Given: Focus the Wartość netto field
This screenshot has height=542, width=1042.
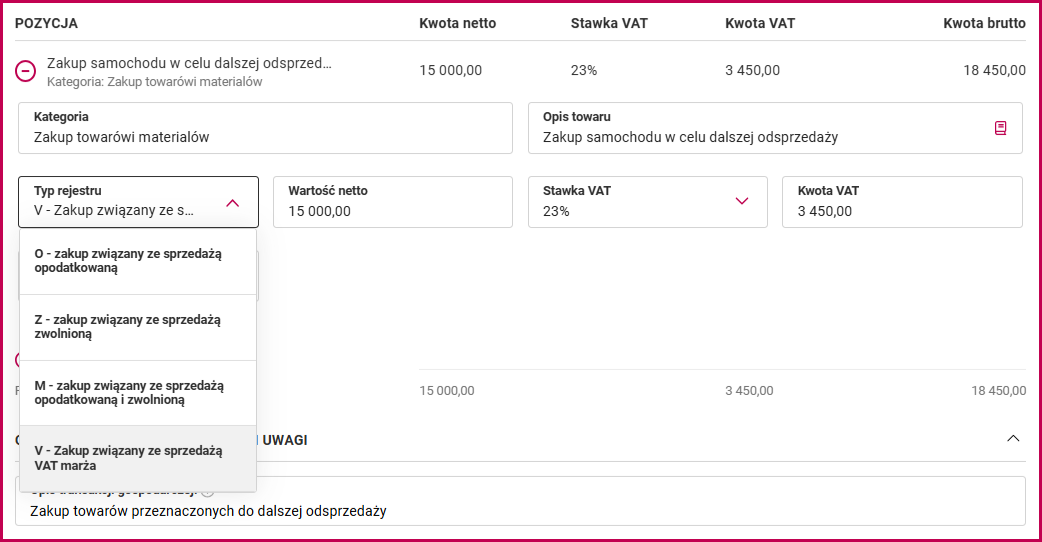Looking at the screenshot, I should [393, 202].
